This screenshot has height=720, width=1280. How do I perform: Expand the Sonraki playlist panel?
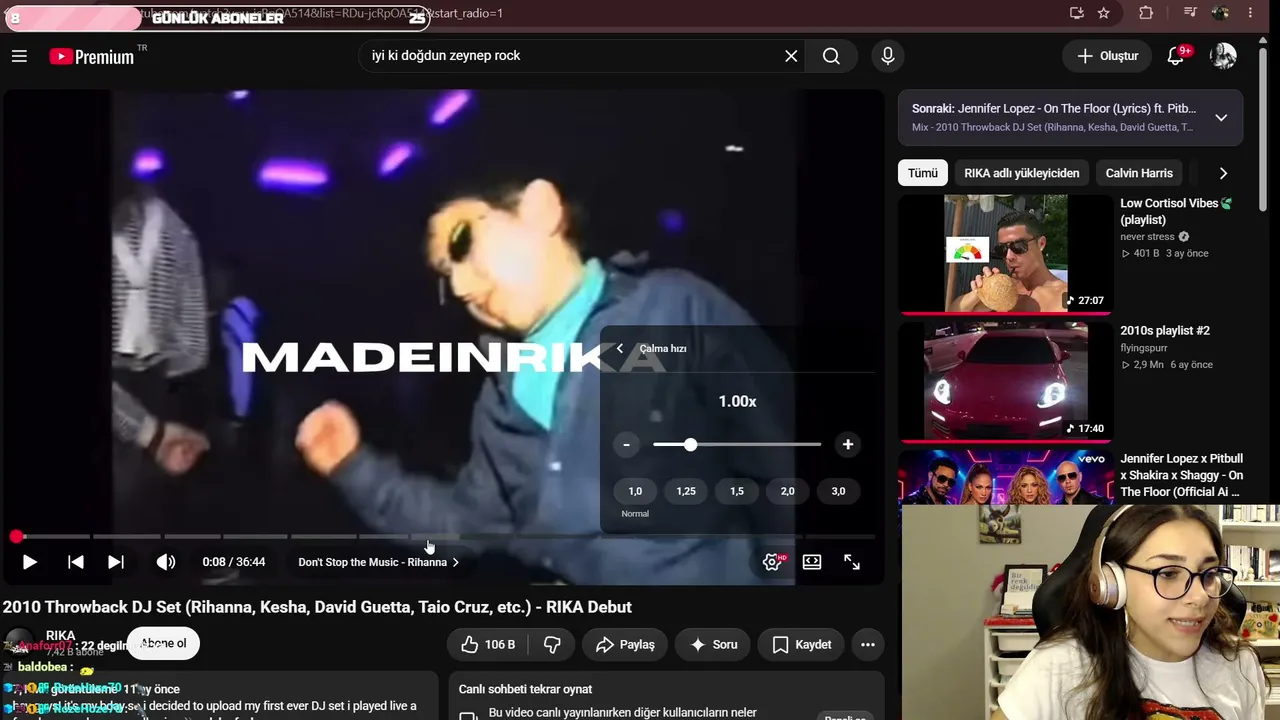pos(1221,118)
